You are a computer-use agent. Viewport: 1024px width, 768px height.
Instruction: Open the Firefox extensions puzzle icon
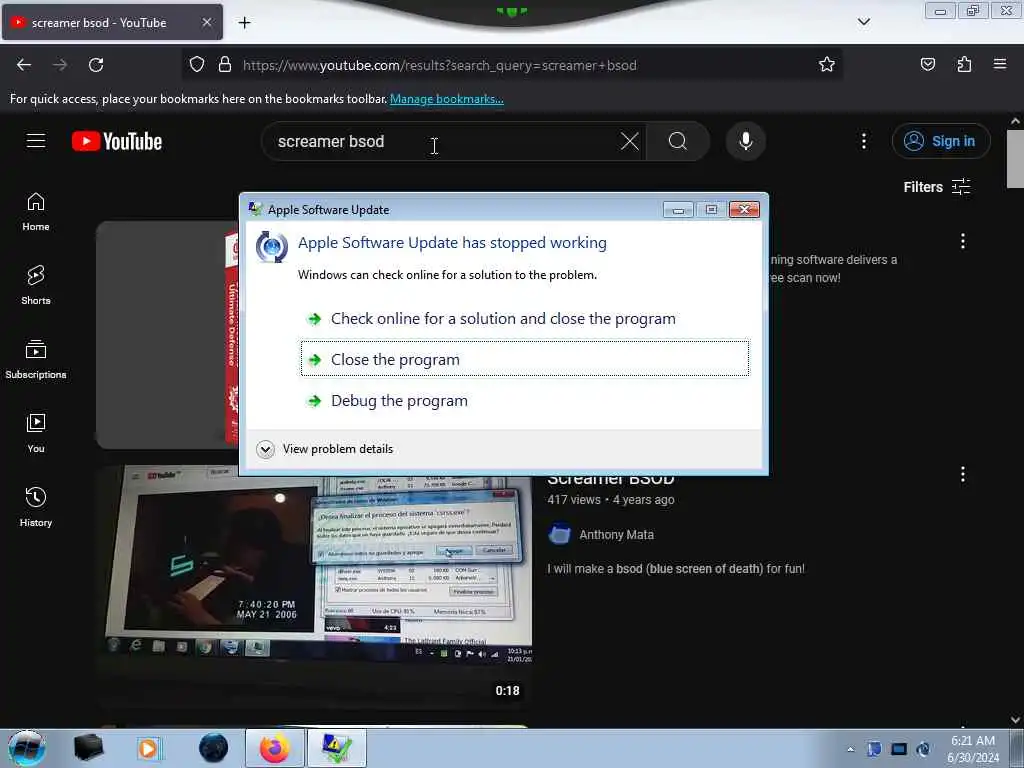pos(964,64)
